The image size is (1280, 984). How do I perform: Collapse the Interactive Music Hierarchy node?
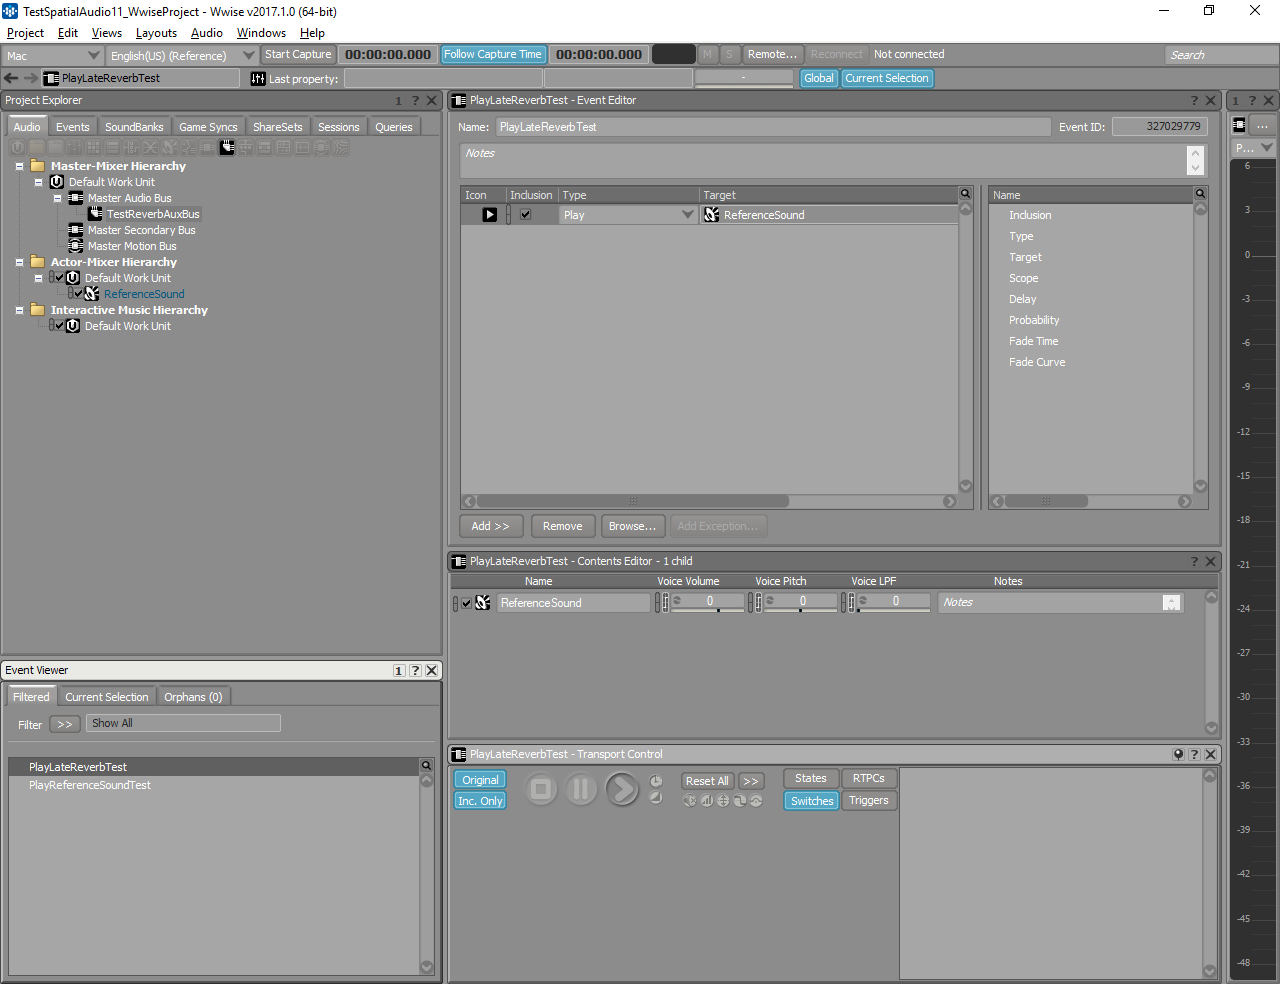tap(19, 310)
